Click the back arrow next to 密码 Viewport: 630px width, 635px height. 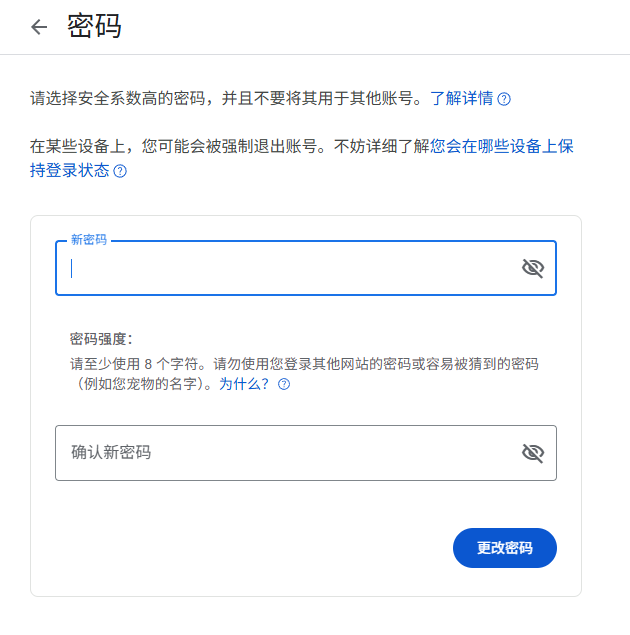coord(39,27)
